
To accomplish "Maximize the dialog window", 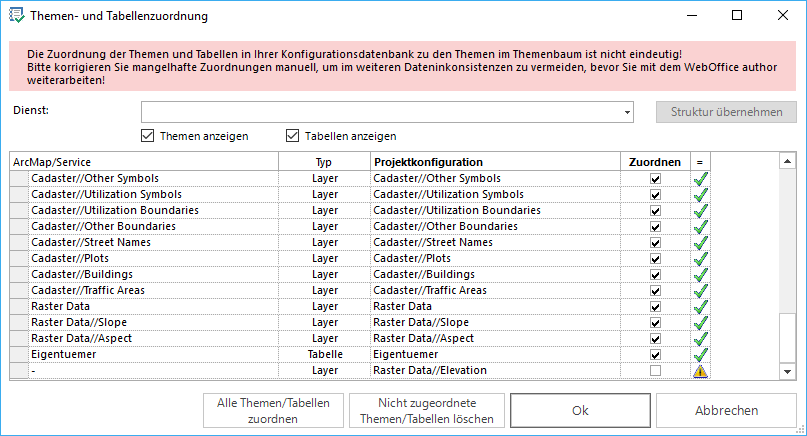I will [737, 15].
